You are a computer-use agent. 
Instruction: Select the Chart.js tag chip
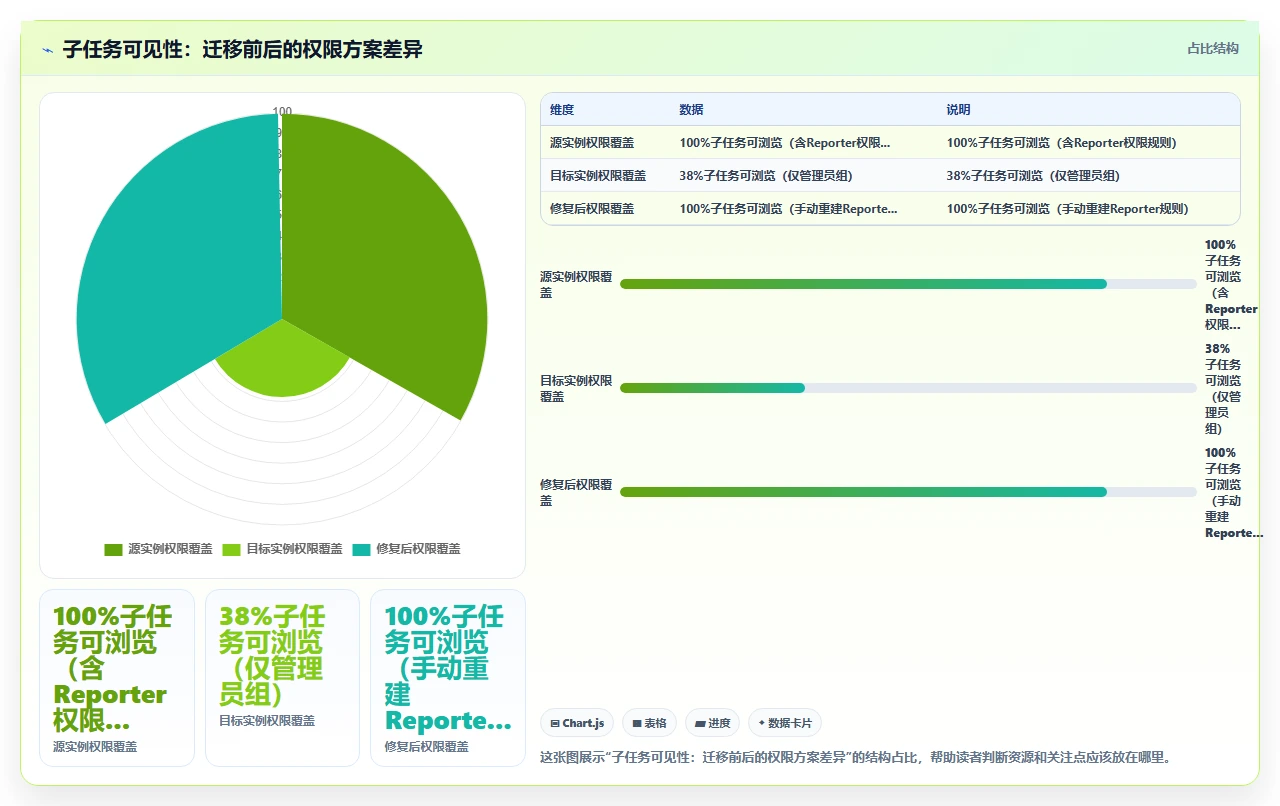pyautogui.click(x=578, y=723)
